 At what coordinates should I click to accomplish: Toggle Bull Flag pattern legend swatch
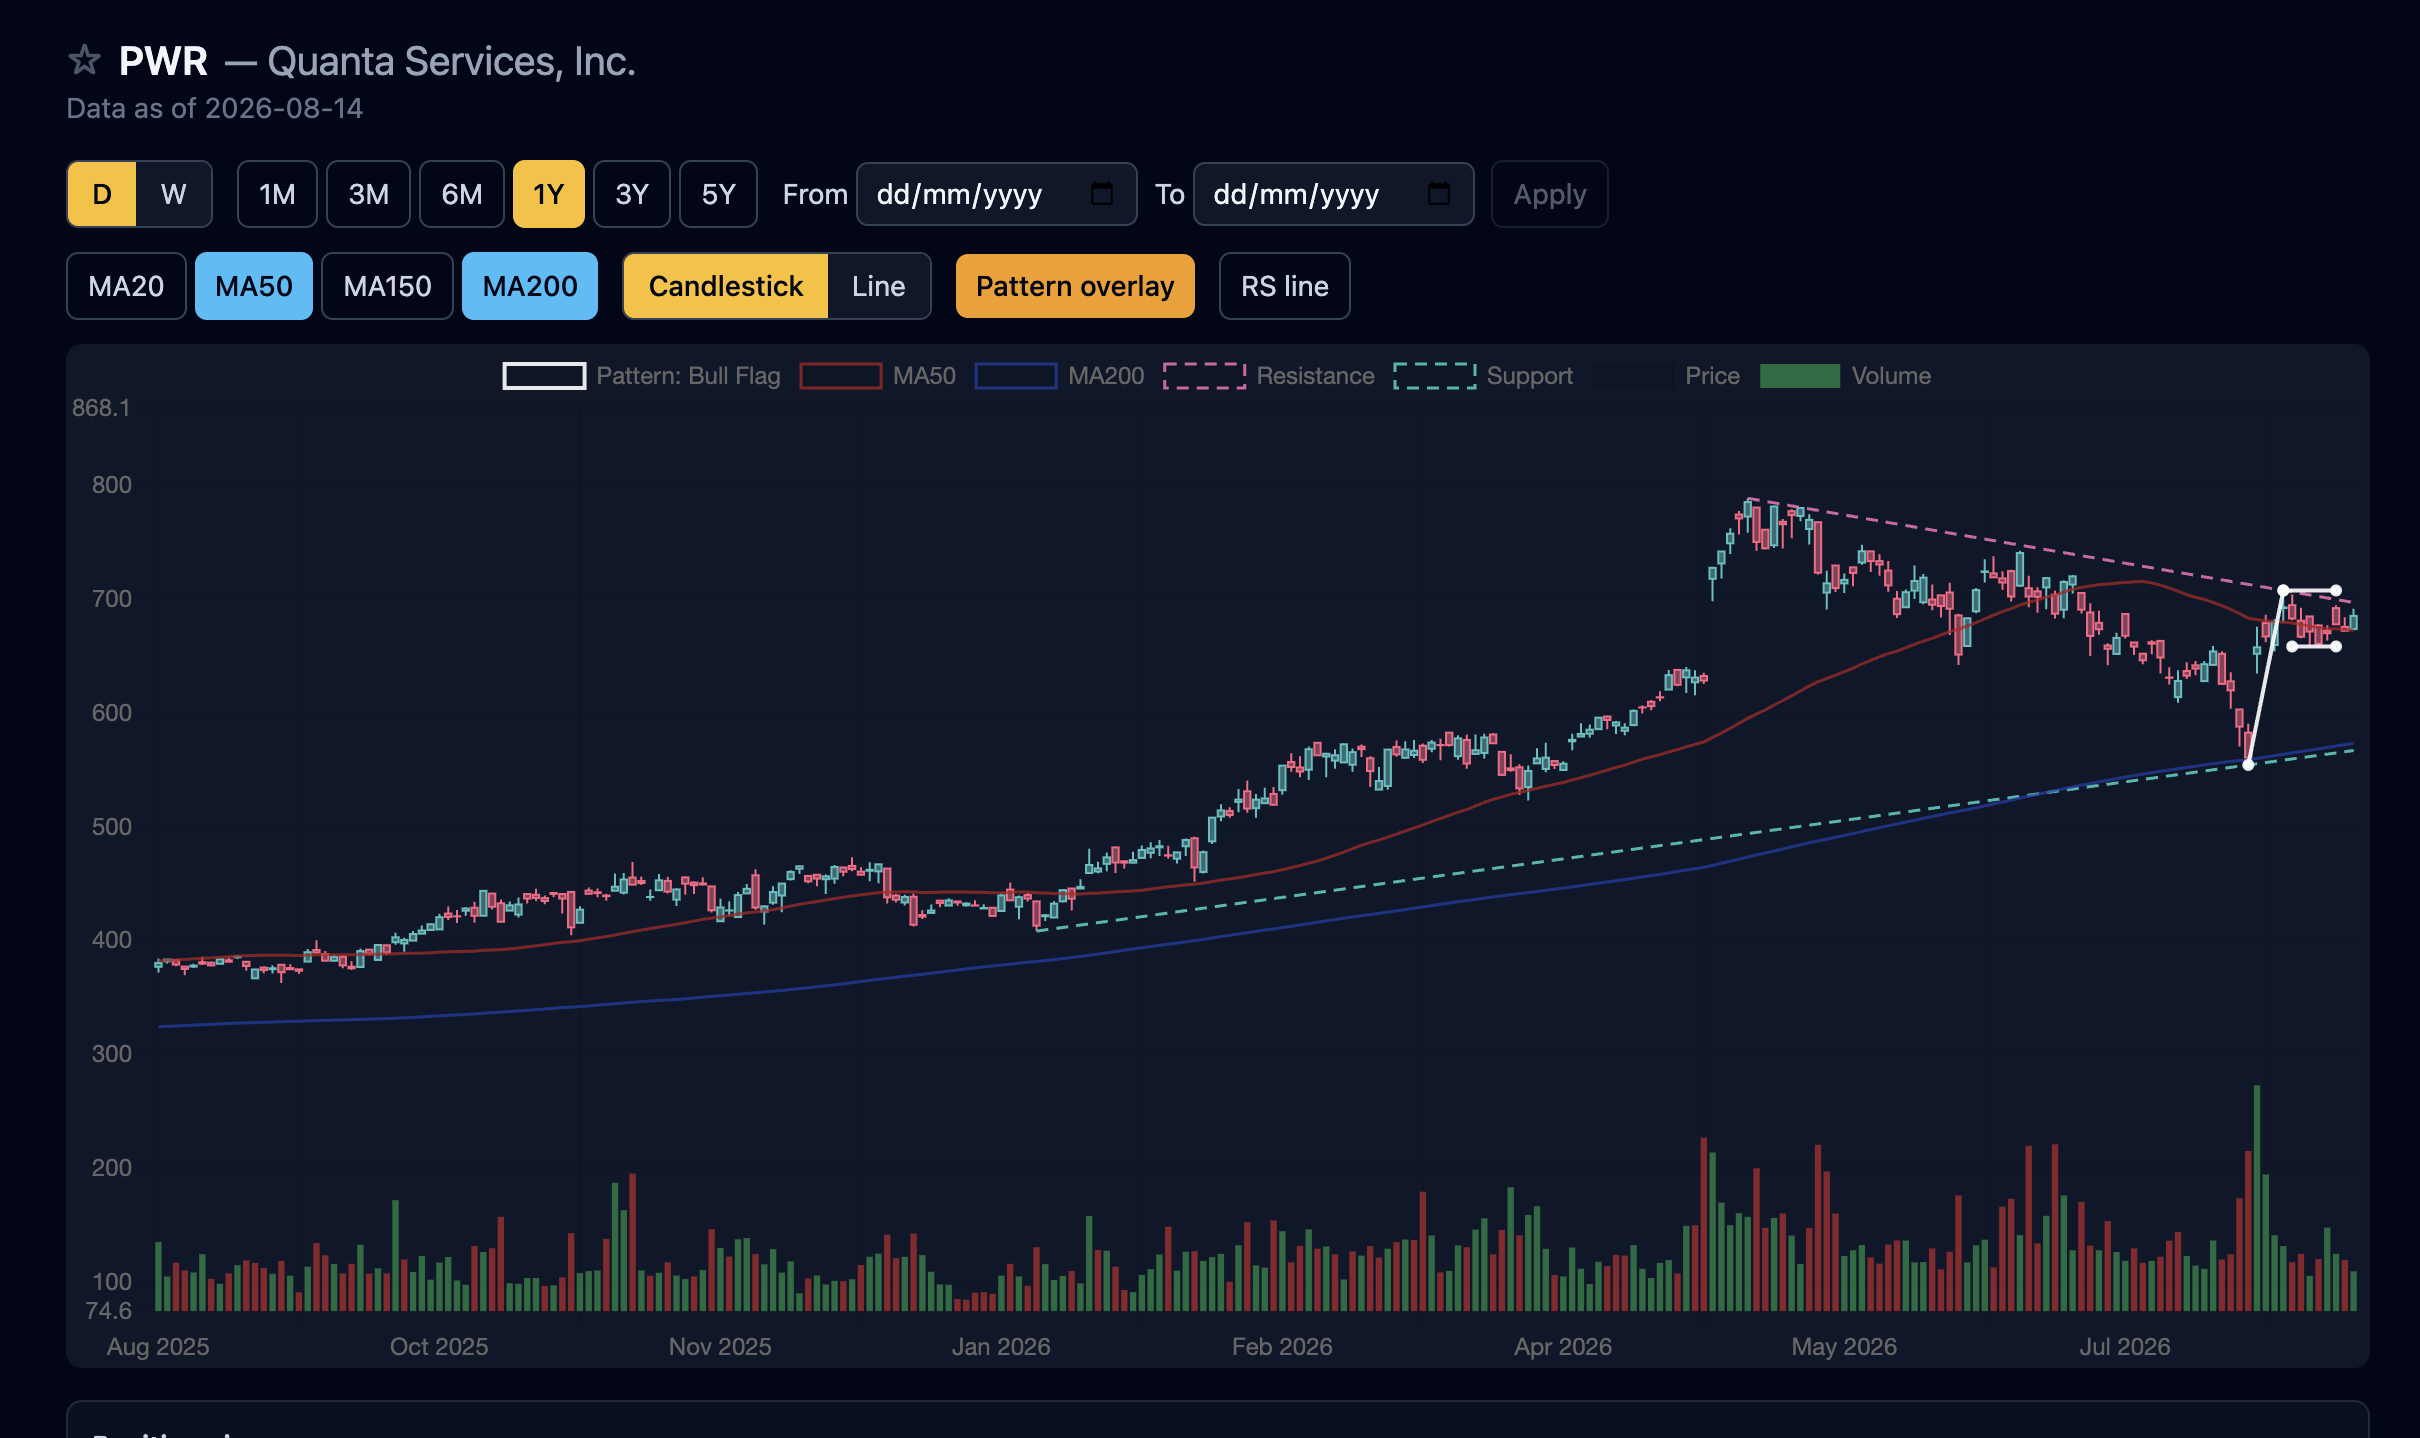click(x=544, y=376)
